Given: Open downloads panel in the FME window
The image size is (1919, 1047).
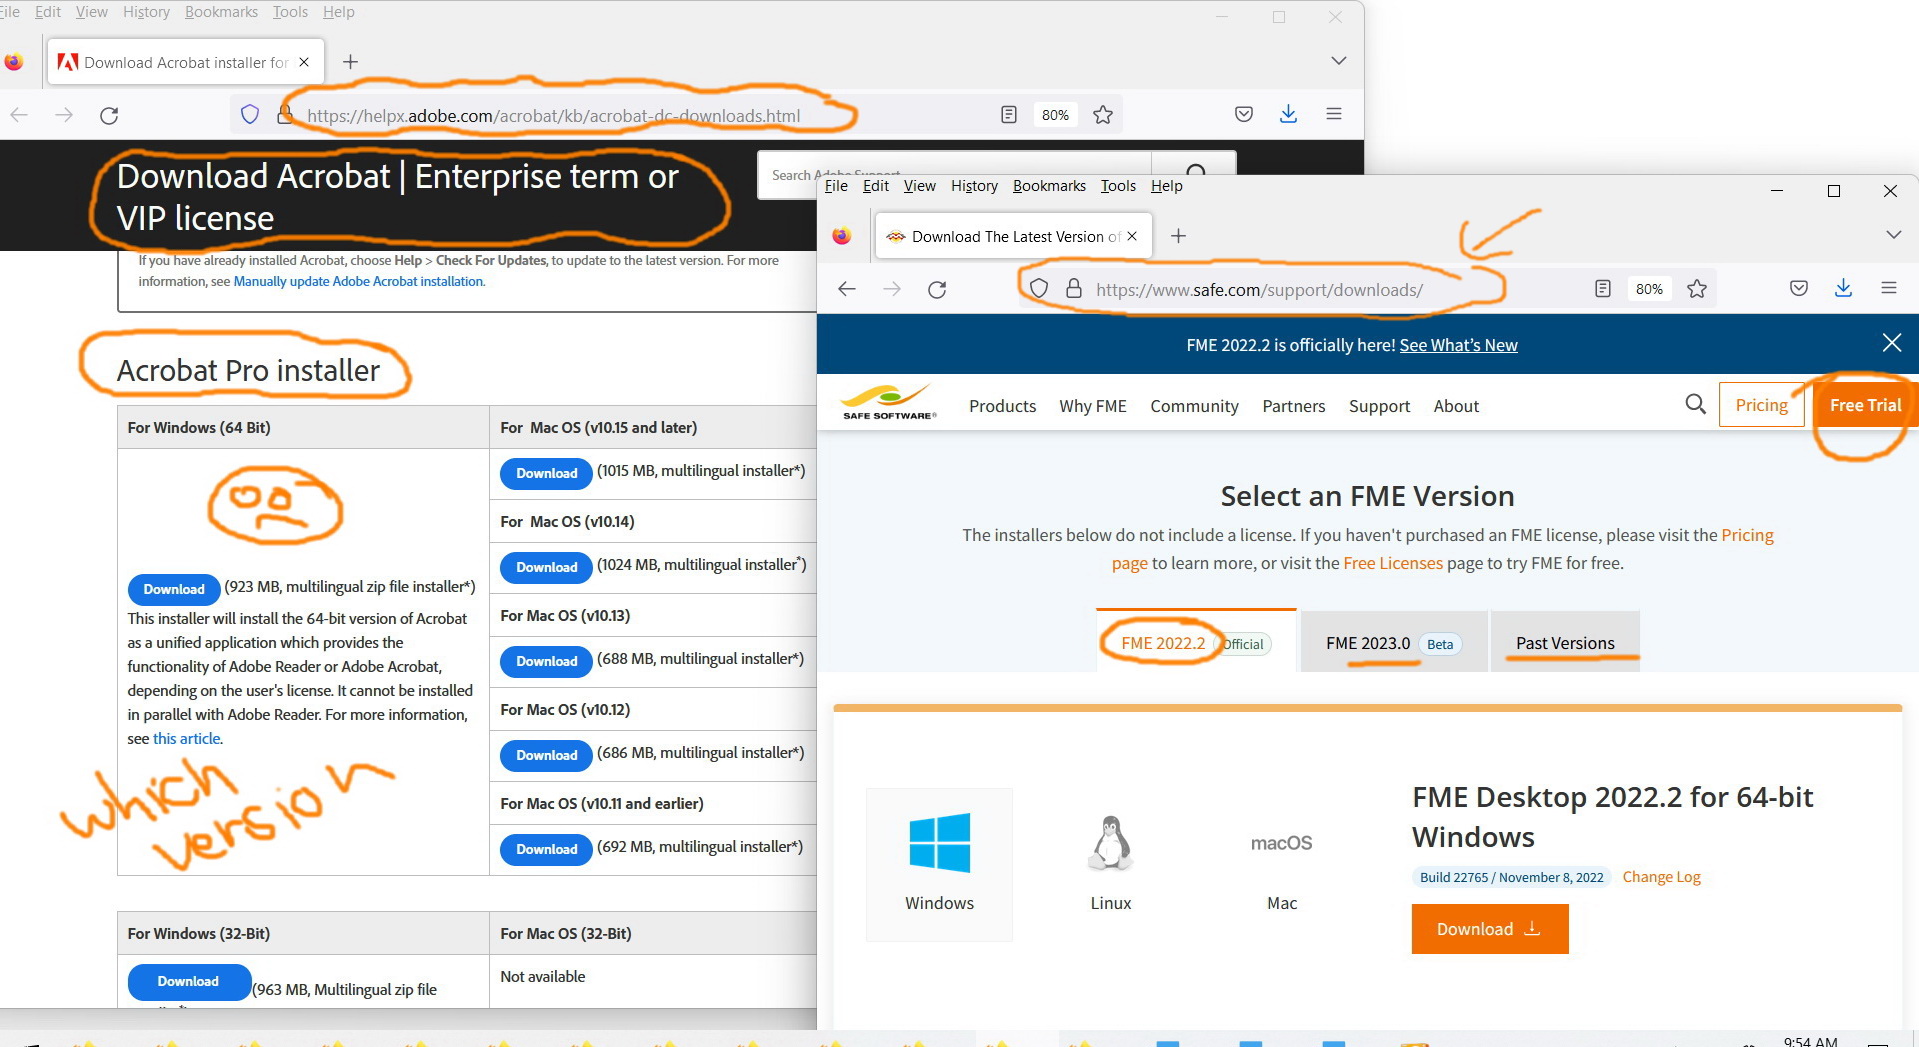Looking at the screenshot, I should [1843, 288].
